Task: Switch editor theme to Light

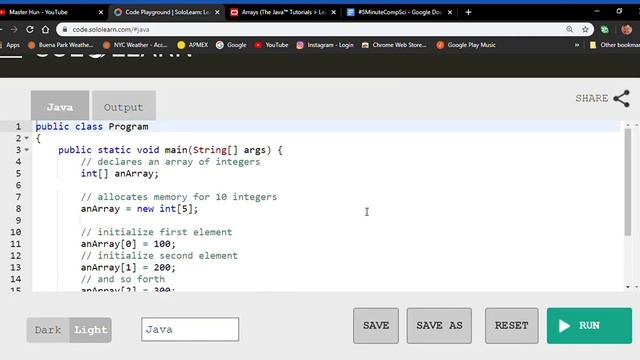Action: (x=91, y=330)
